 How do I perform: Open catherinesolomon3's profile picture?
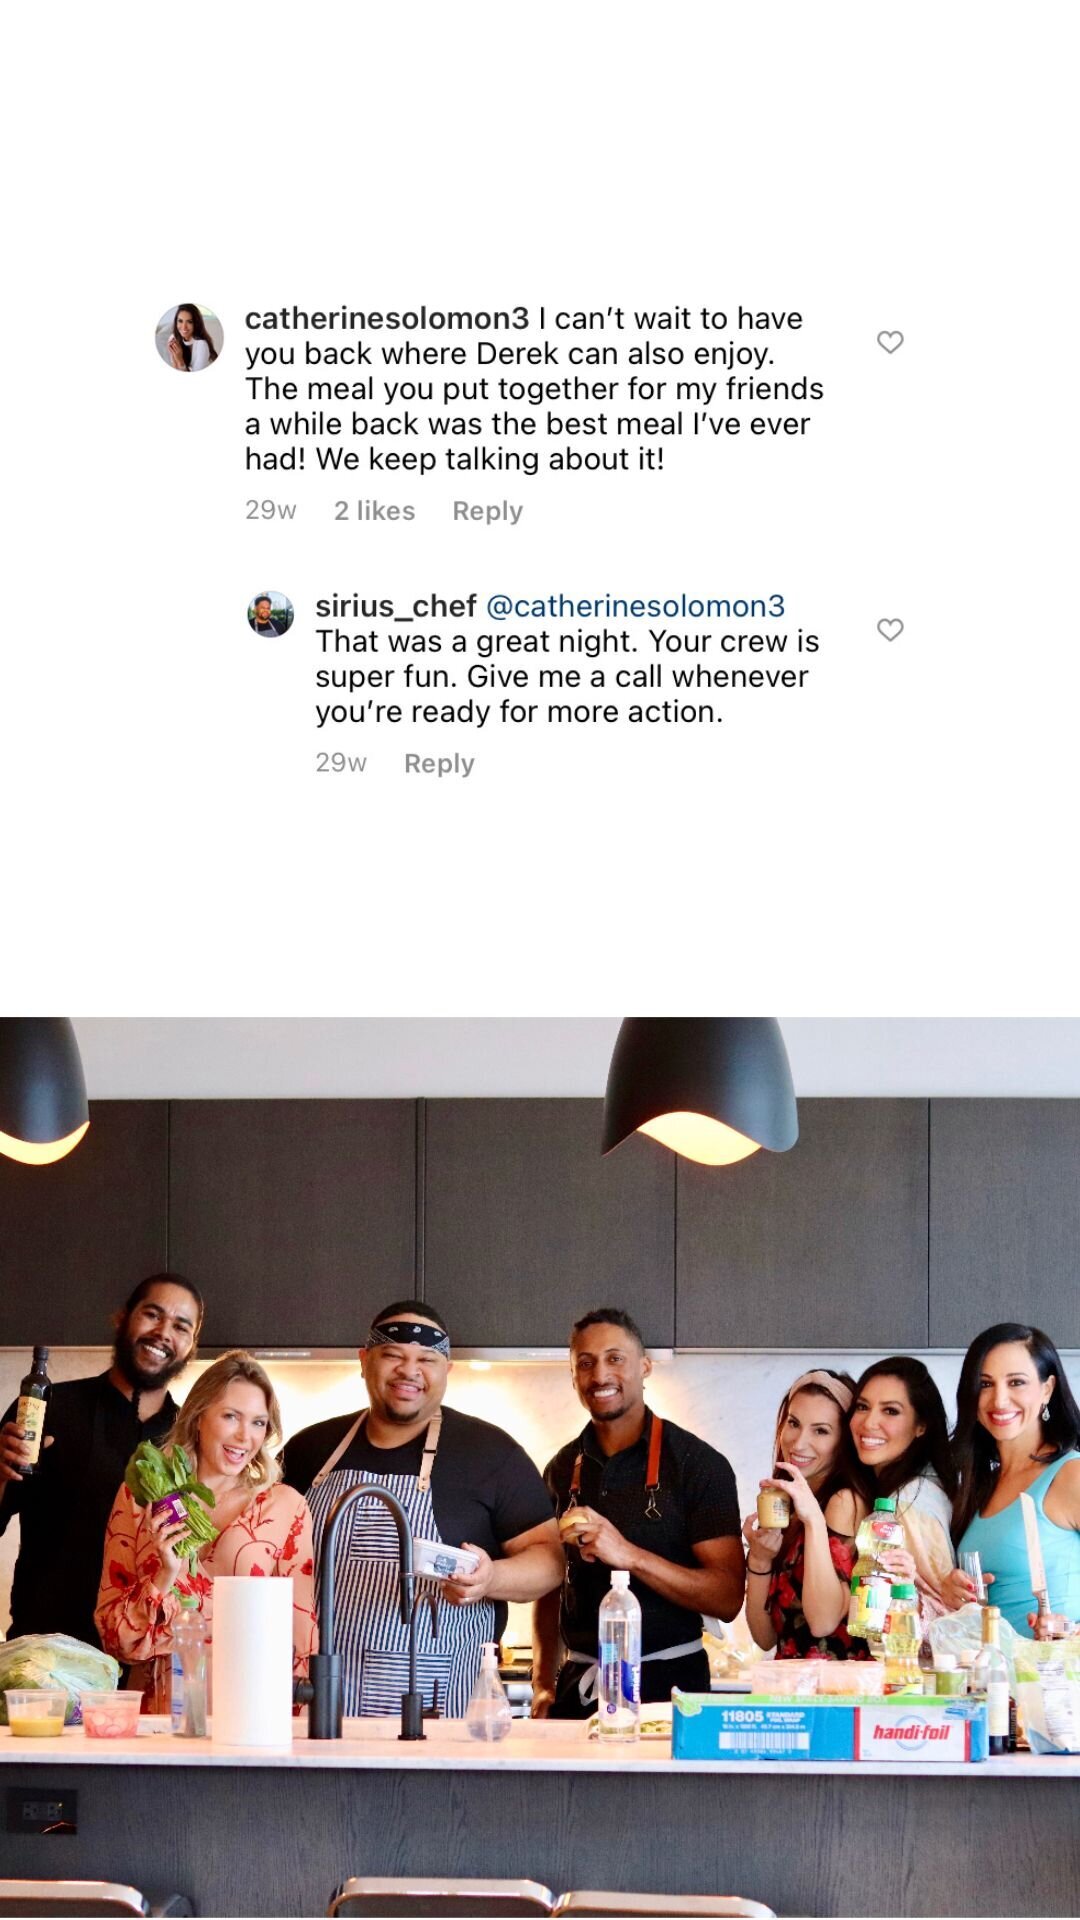tap(189, 337)
